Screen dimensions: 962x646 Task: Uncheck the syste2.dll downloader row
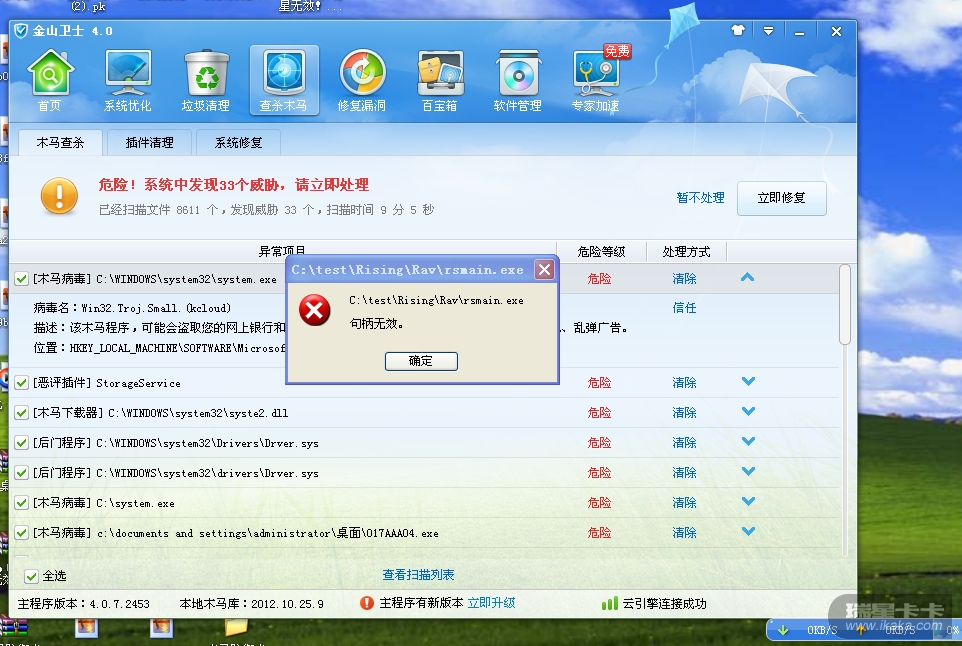(21, 413)
